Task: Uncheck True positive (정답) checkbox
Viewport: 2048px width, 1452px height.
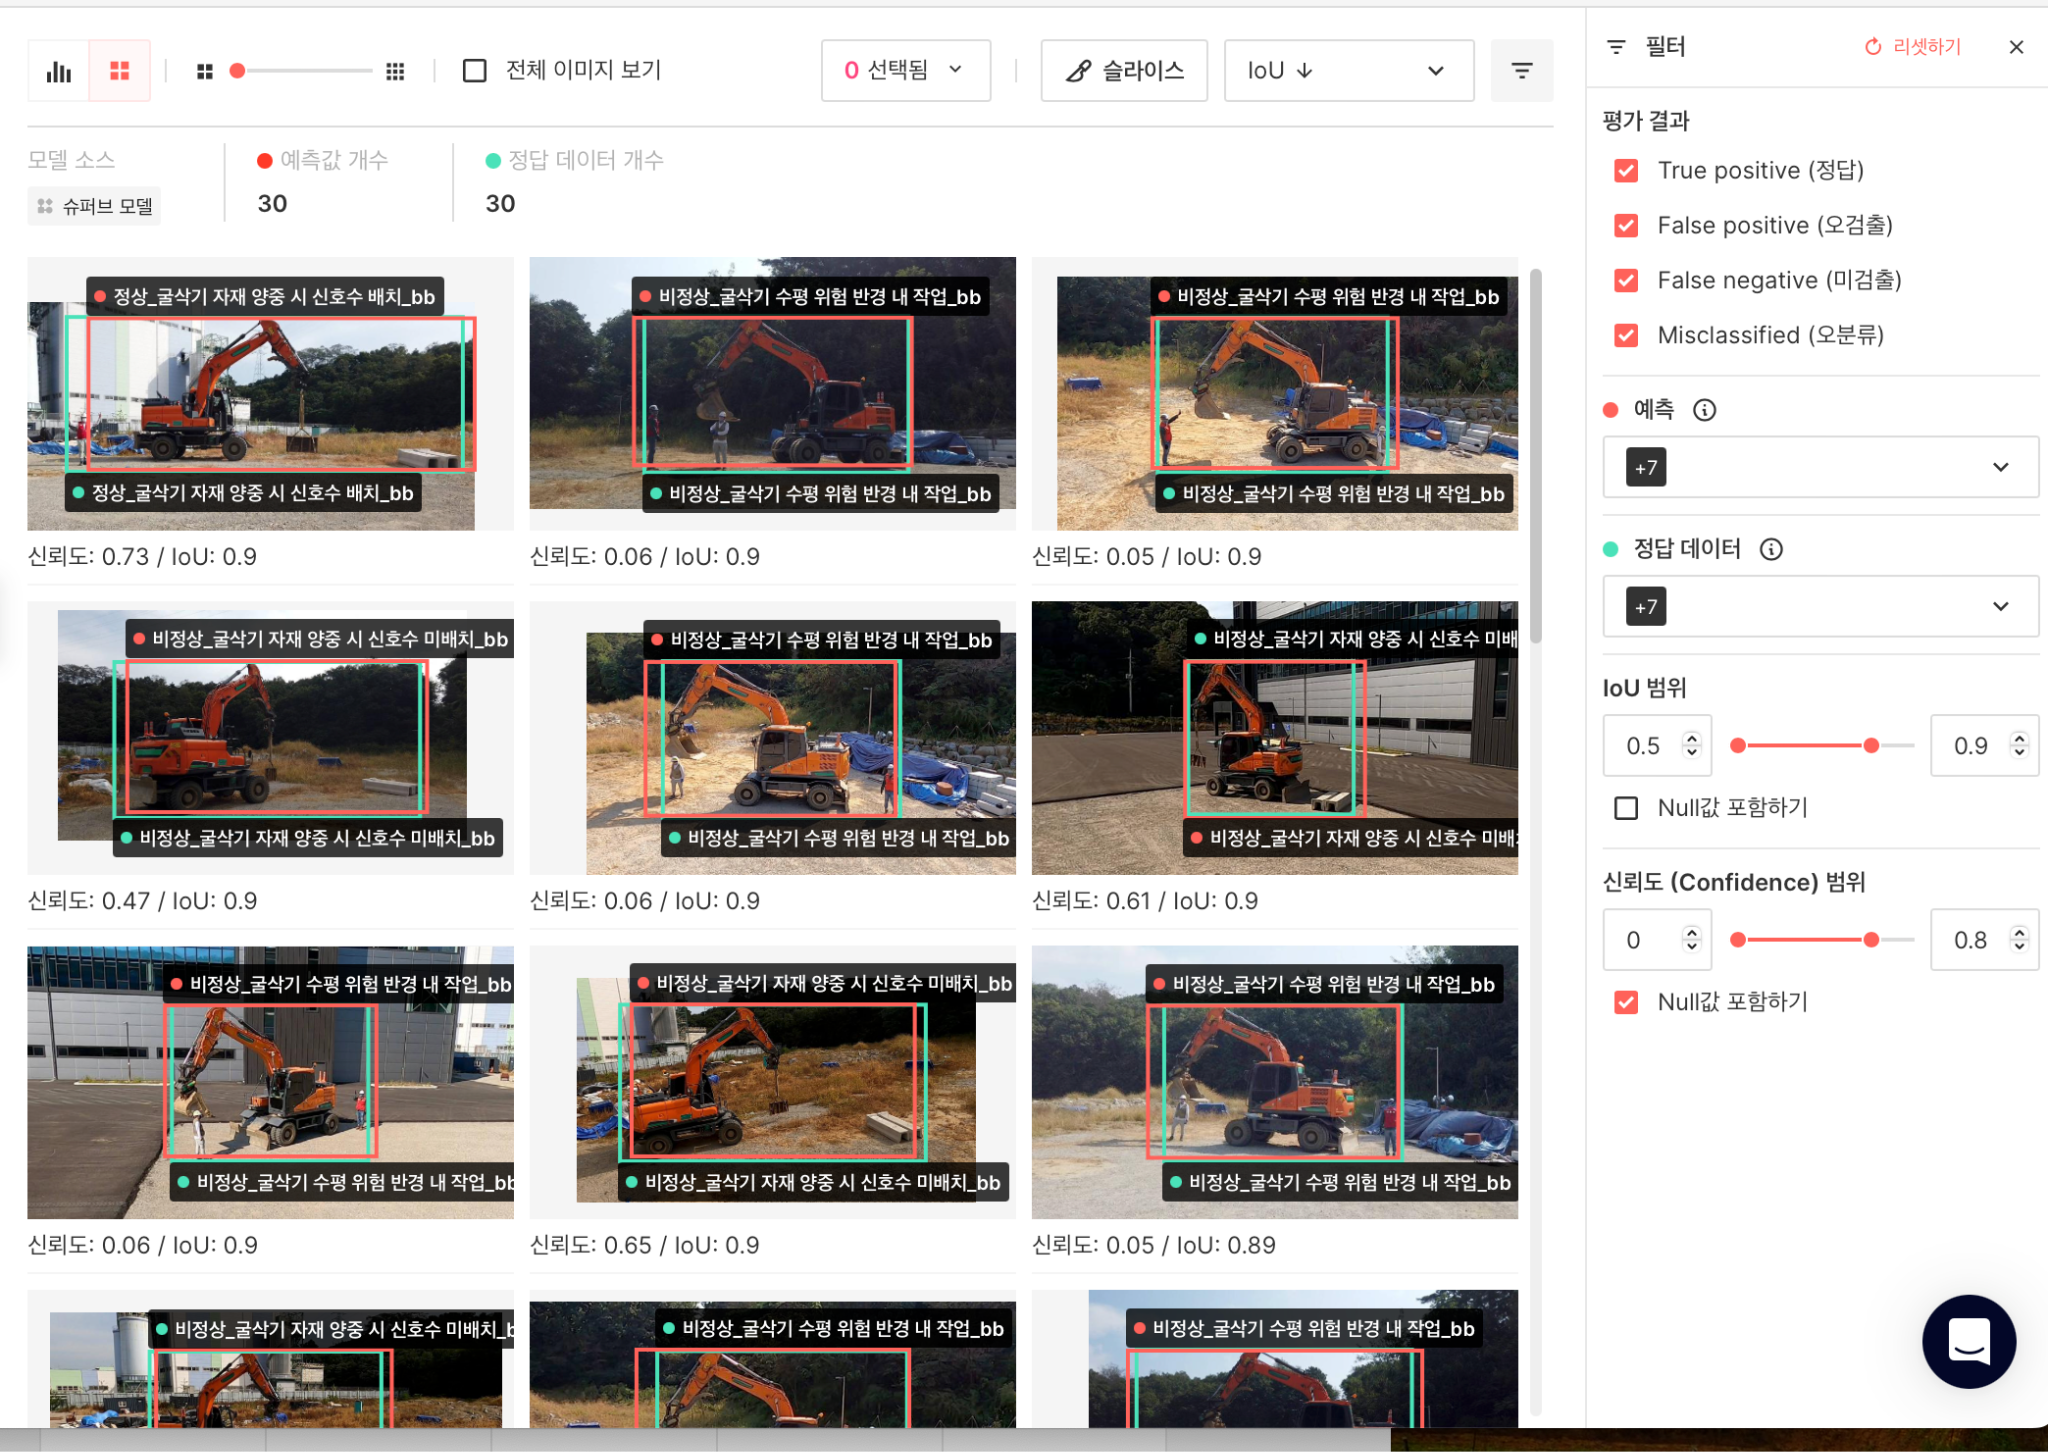Action: tap(1626, 171)
